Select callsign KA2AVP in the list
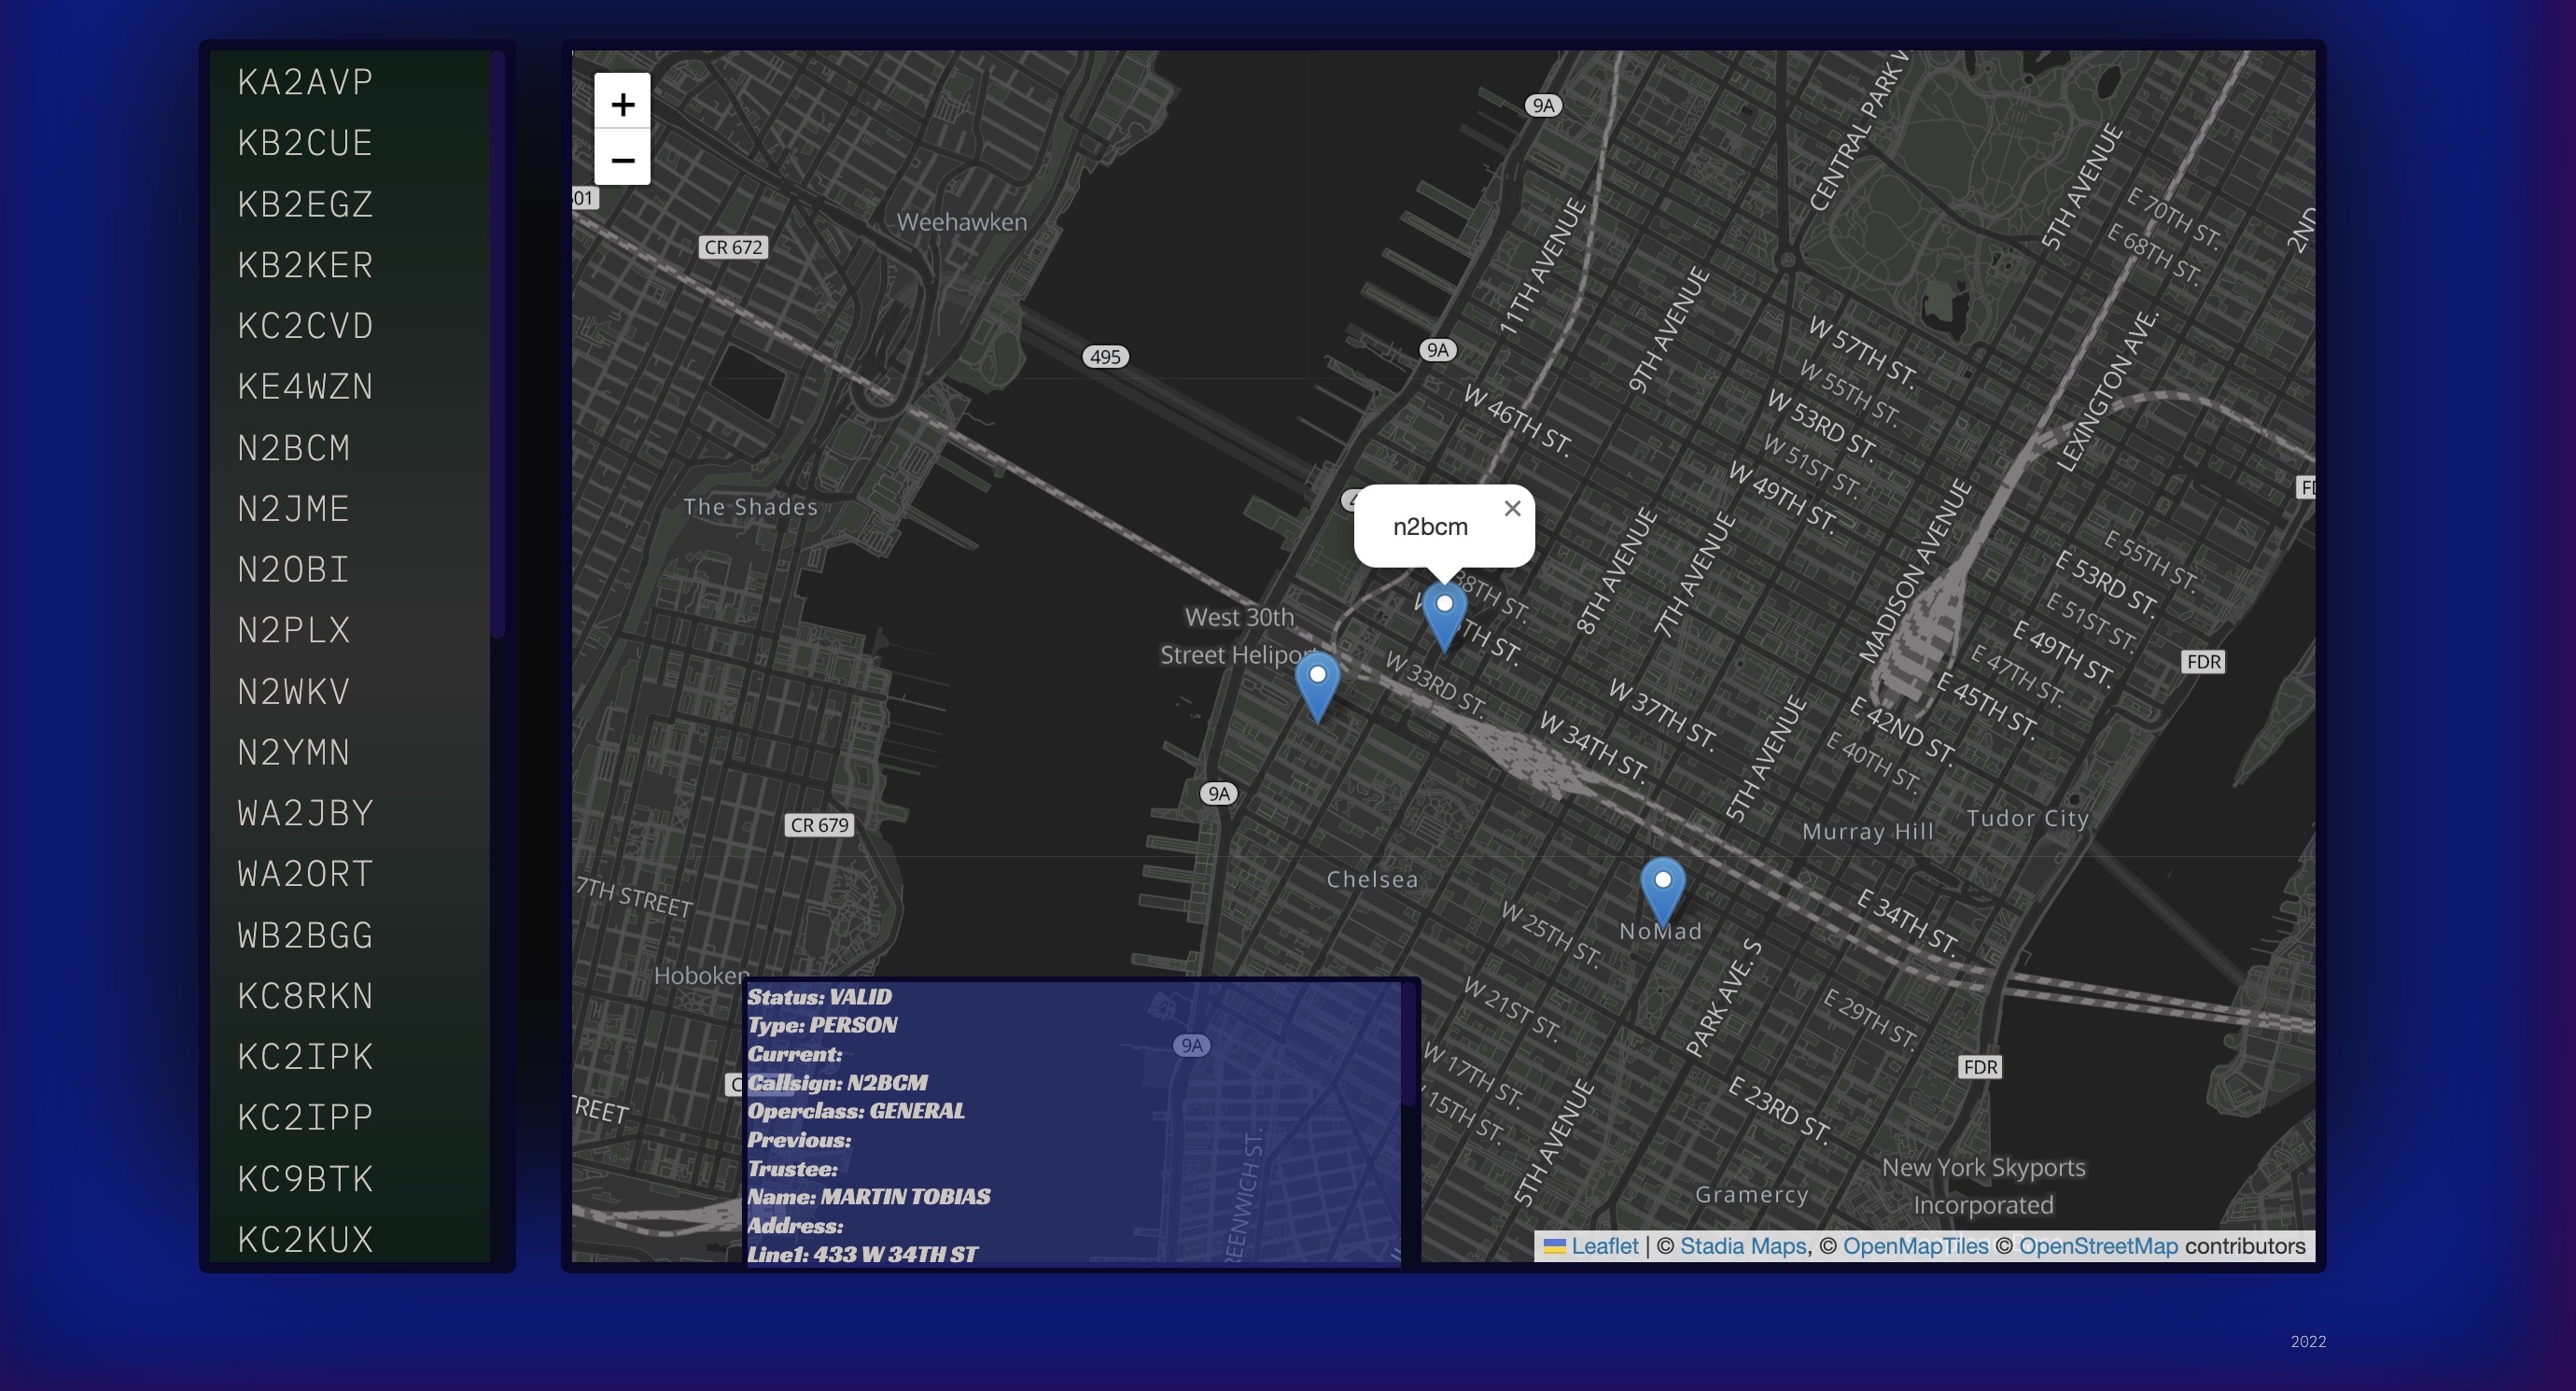This screenshot has height=1391, width=2576. tap(305, 82)
